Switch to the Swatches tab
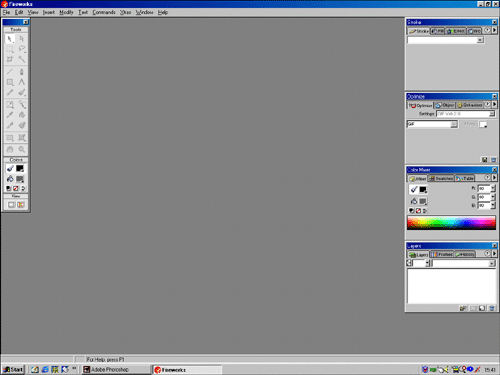This screenshot has height=375, width=500. (x=441, y=179)
